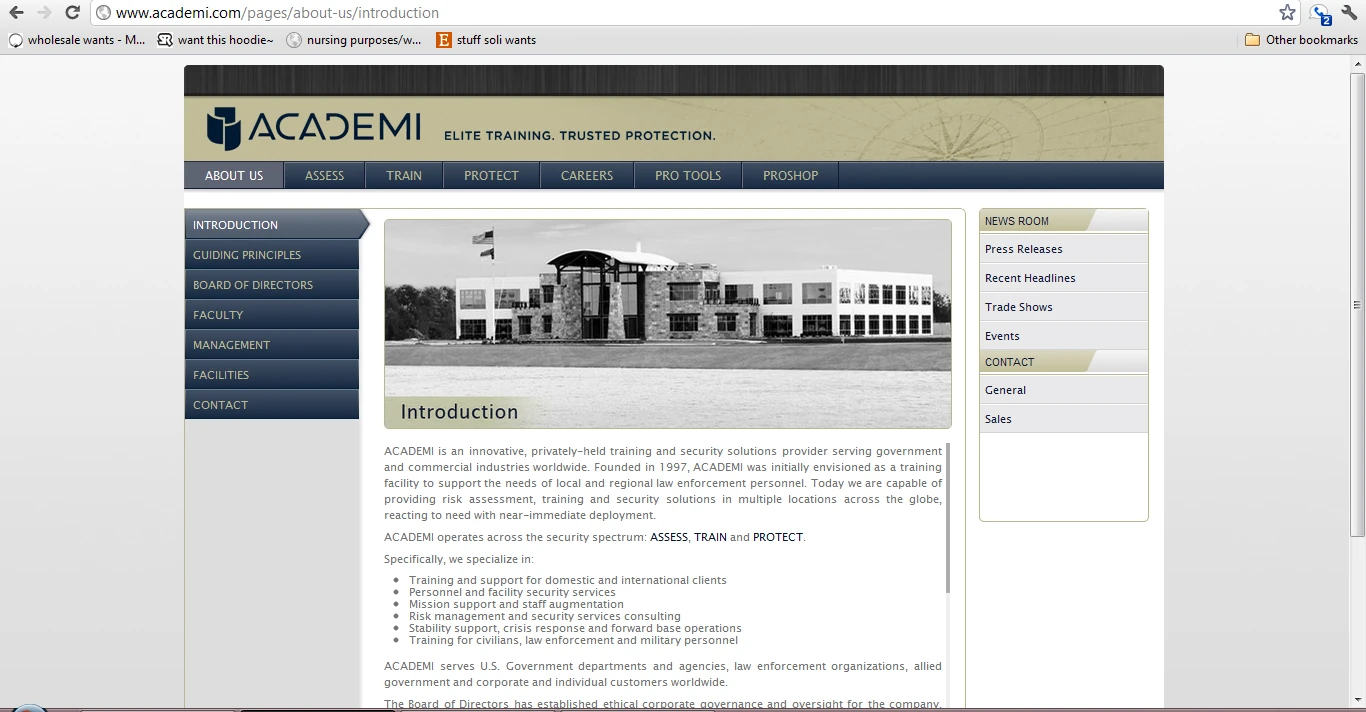Screen dimensions: 1366x712
Task: Open the 'want this hoodie~' bookmark
Action: tap(215, 40)
